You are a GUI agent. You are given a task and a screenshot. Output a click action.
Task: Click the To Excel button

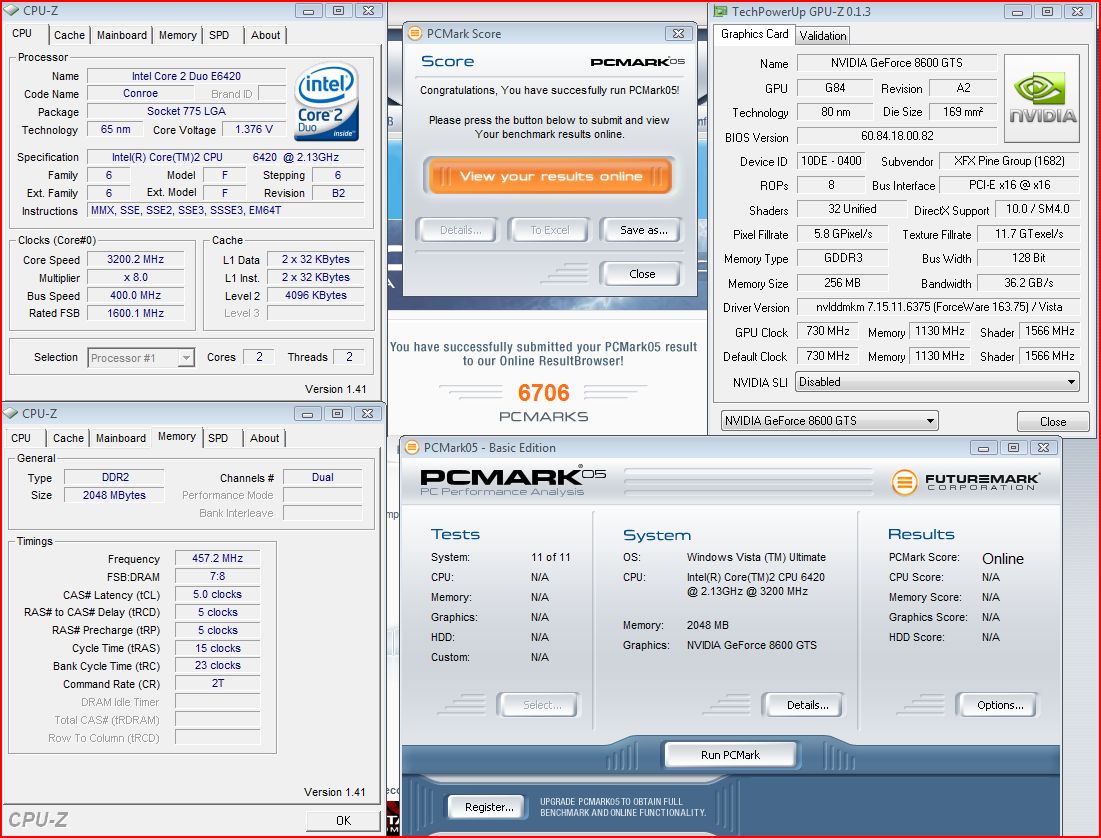pos(550,230)
